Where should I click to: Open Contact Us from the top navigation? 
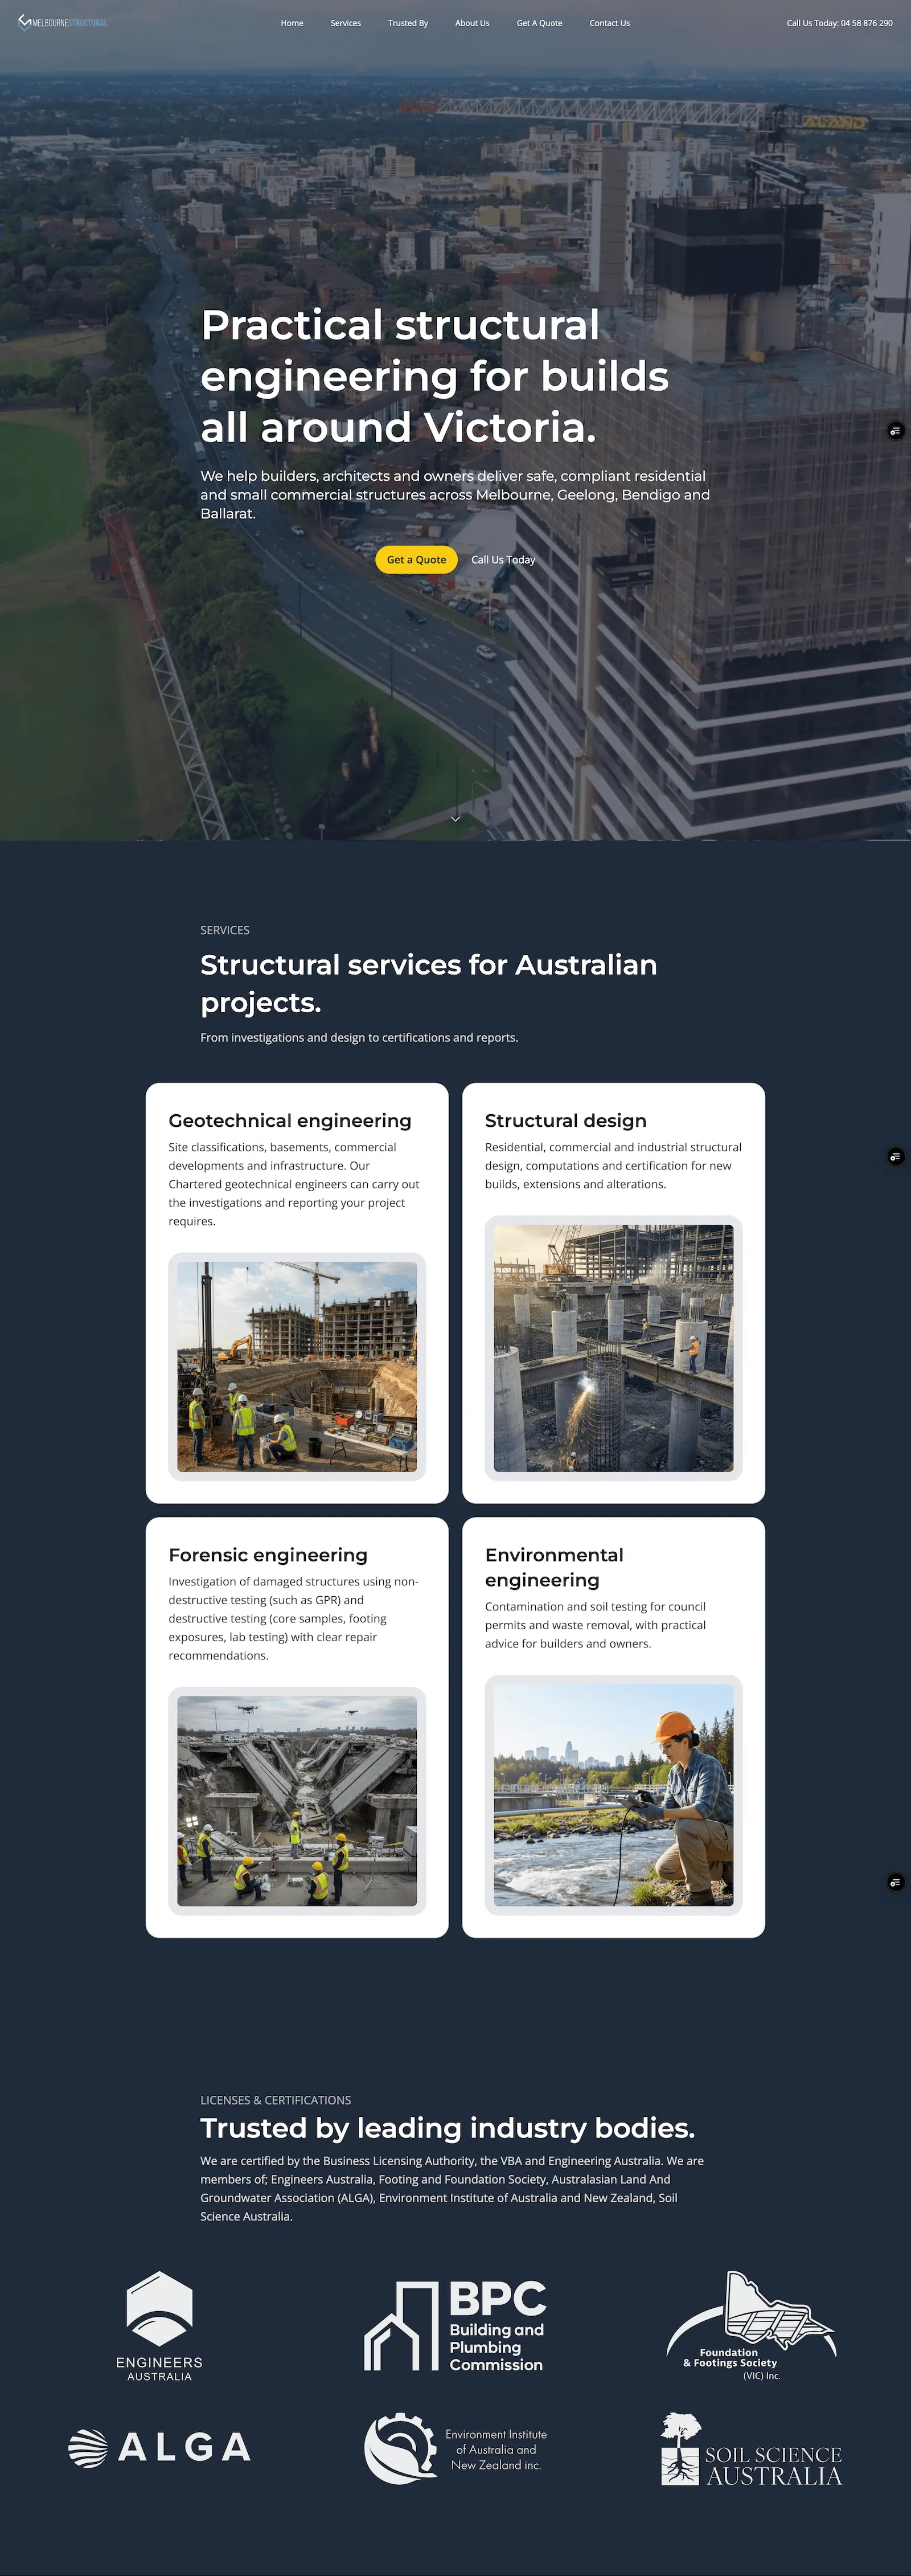(609, 23)
